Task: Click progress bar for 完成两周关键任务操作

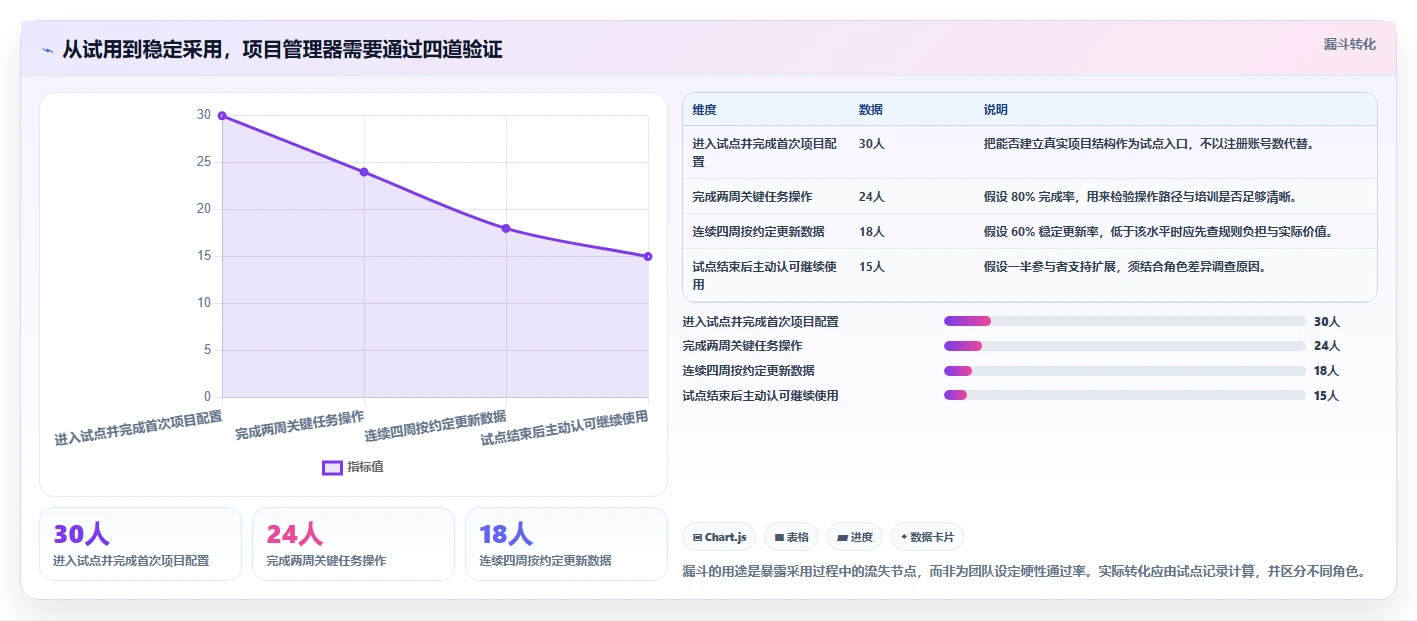Action: pos(1125,346)
